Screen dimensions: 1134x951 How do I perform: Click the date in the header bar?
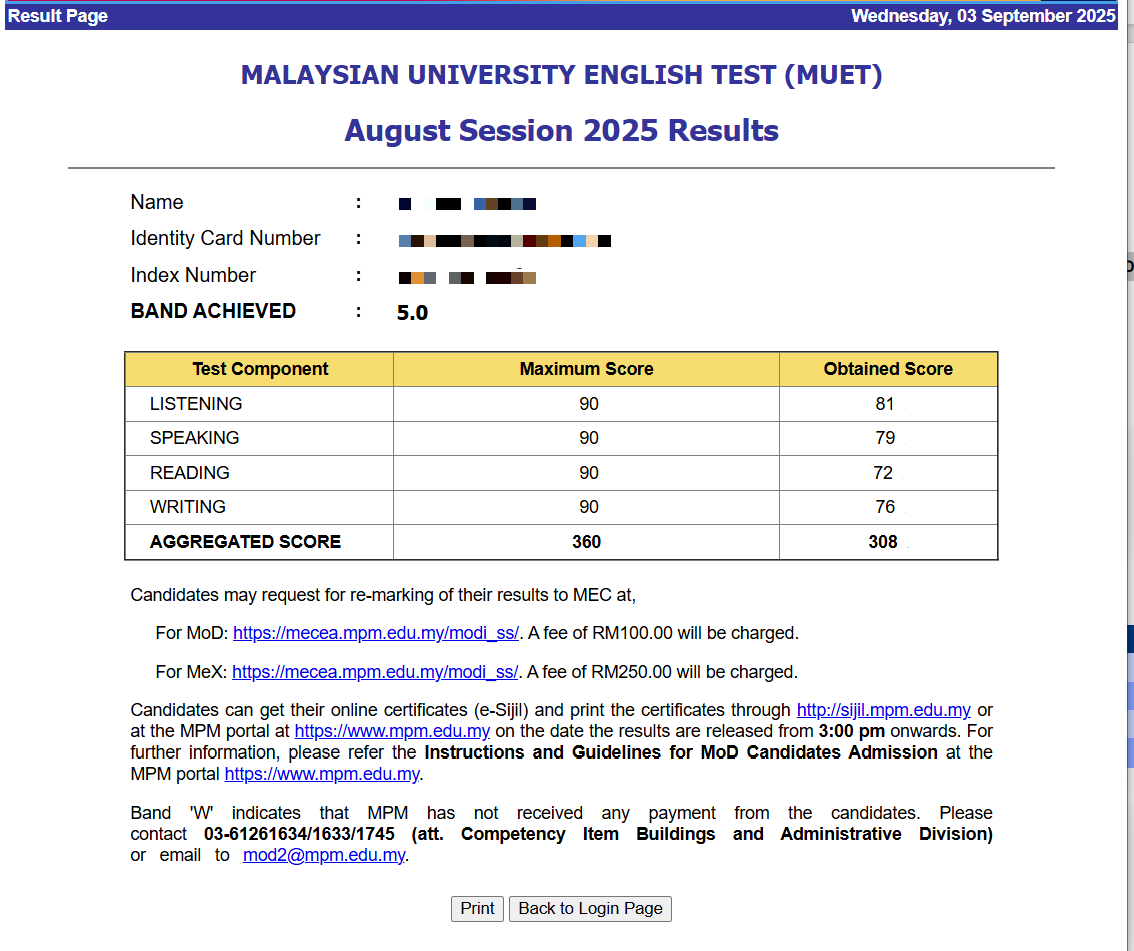pos(982,16)
